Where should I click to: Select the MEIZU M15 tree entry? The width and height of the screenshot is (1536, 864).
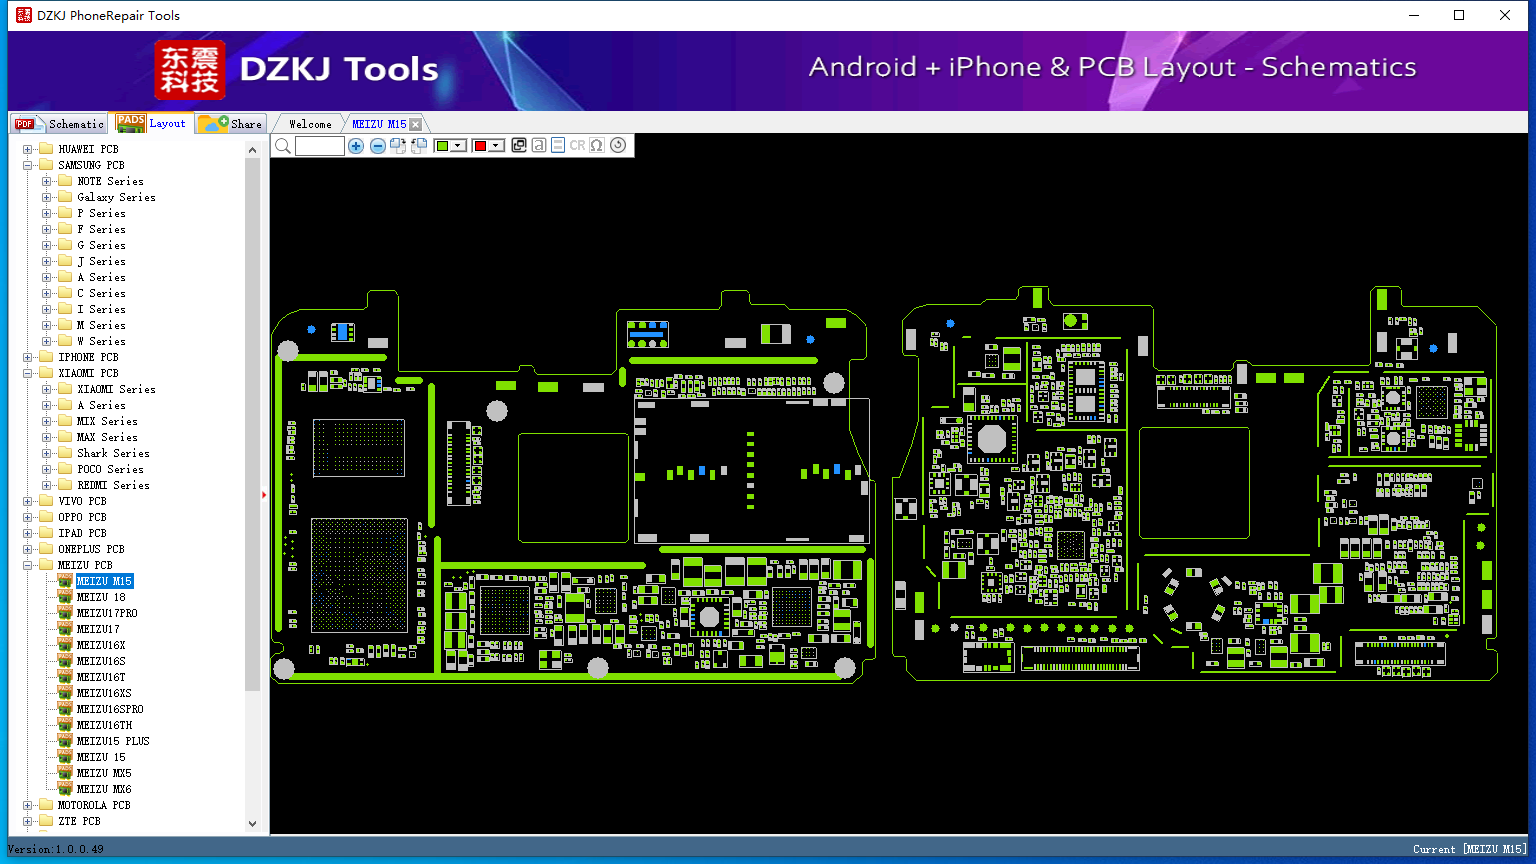coord(104,581)
